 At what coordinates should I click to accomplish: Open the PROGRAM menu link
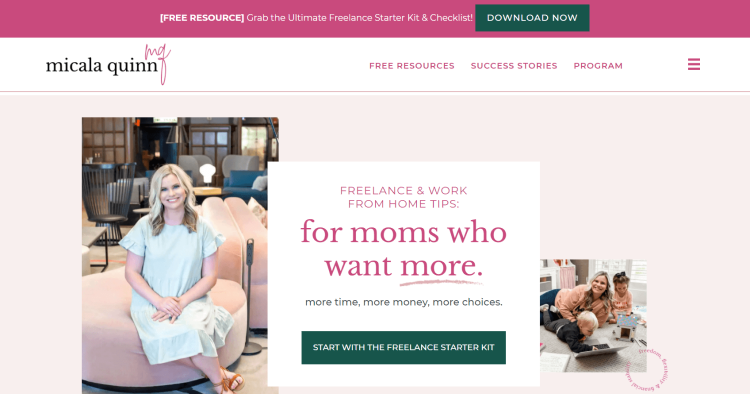[598, 66]
